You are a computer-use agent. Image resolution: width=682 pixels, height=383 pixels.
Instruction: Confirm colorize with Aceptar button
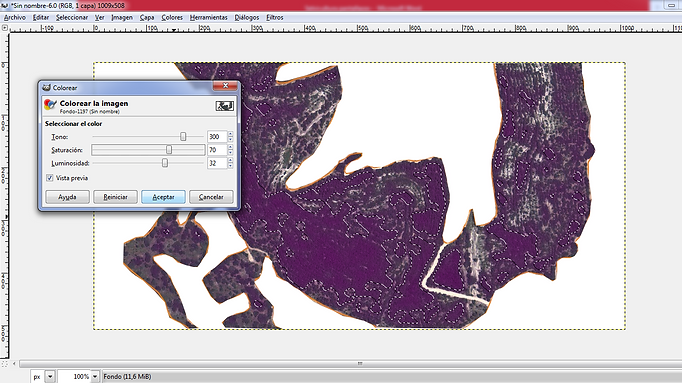tap(163, 197)
